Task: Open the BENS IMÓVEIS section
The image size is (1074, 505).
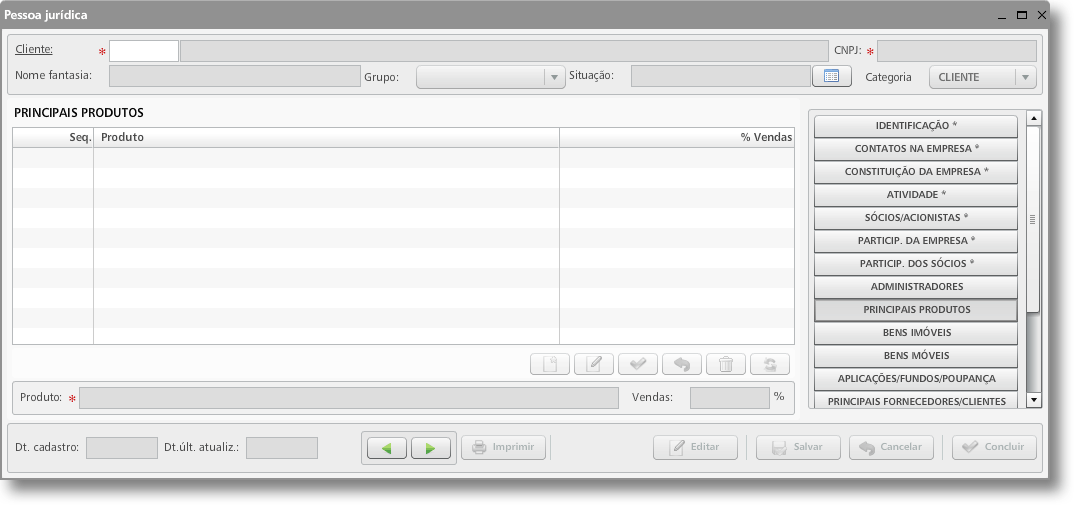Action: pyautogui.click(x=916, y=332)
